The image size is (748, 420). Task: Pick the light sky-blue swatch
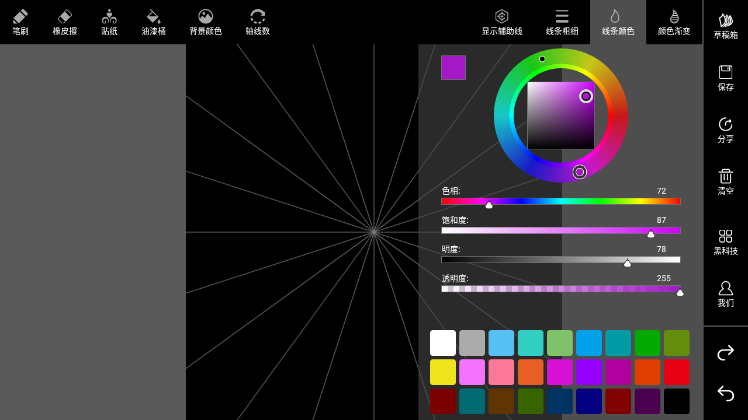pyautogui.click(x=501, y=343)
